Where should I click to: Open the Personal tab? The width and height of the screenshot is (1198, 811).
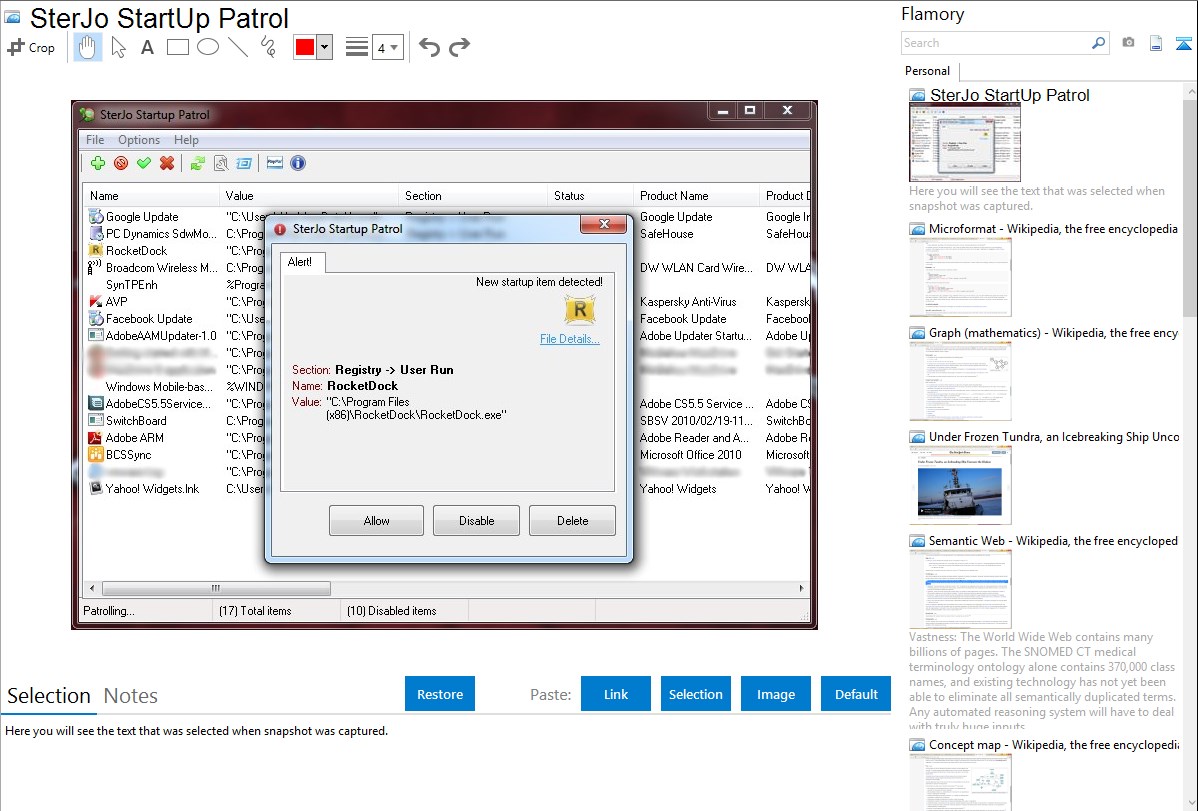click(928, 70)
